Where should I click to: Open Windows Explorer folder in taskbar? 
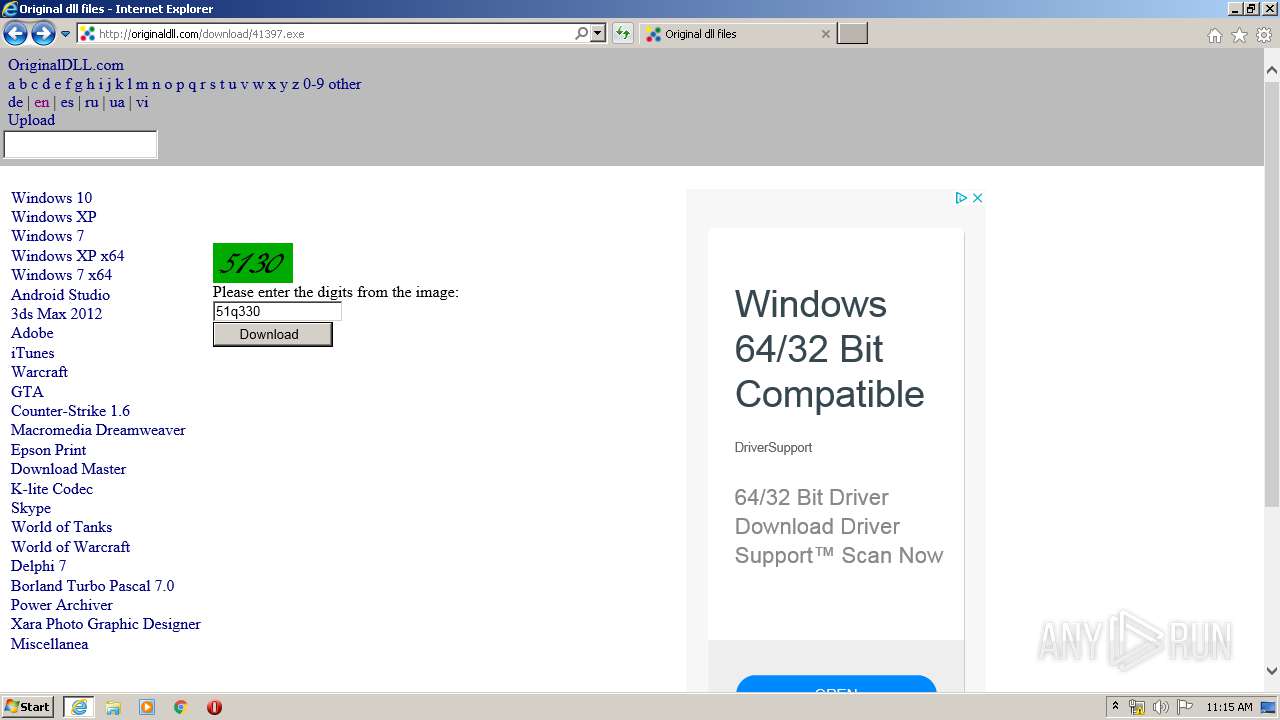tap(113, 707)
